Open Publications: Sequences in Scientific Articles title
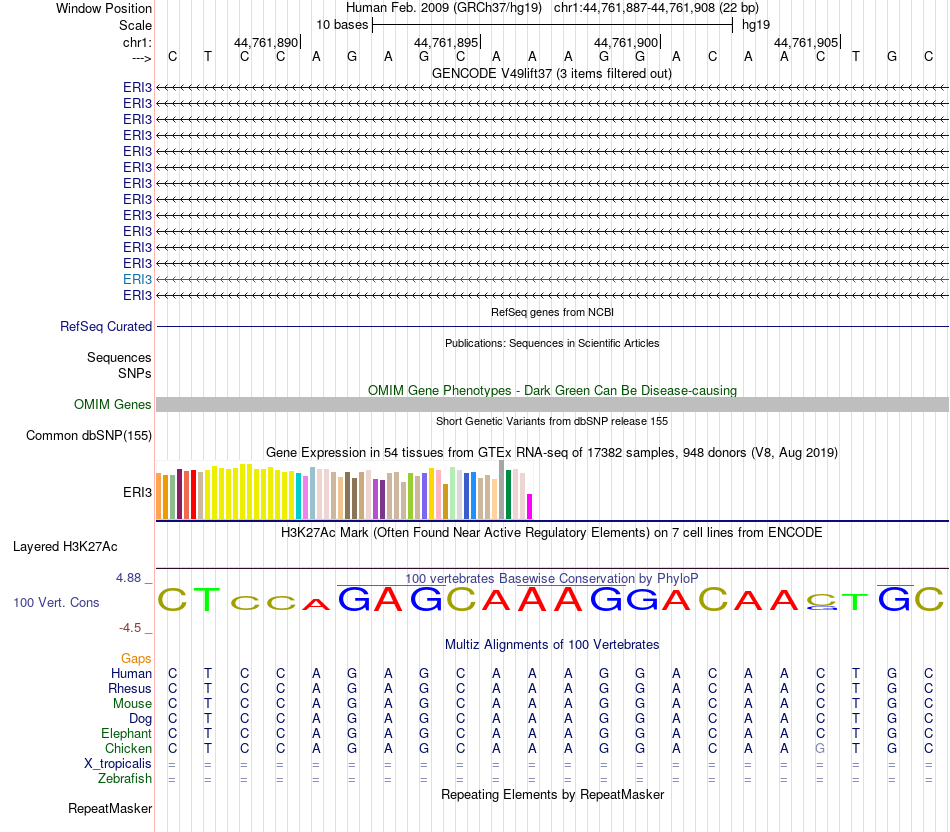The image size is (950, 832). pyautogui.click(x=552, y=343)
